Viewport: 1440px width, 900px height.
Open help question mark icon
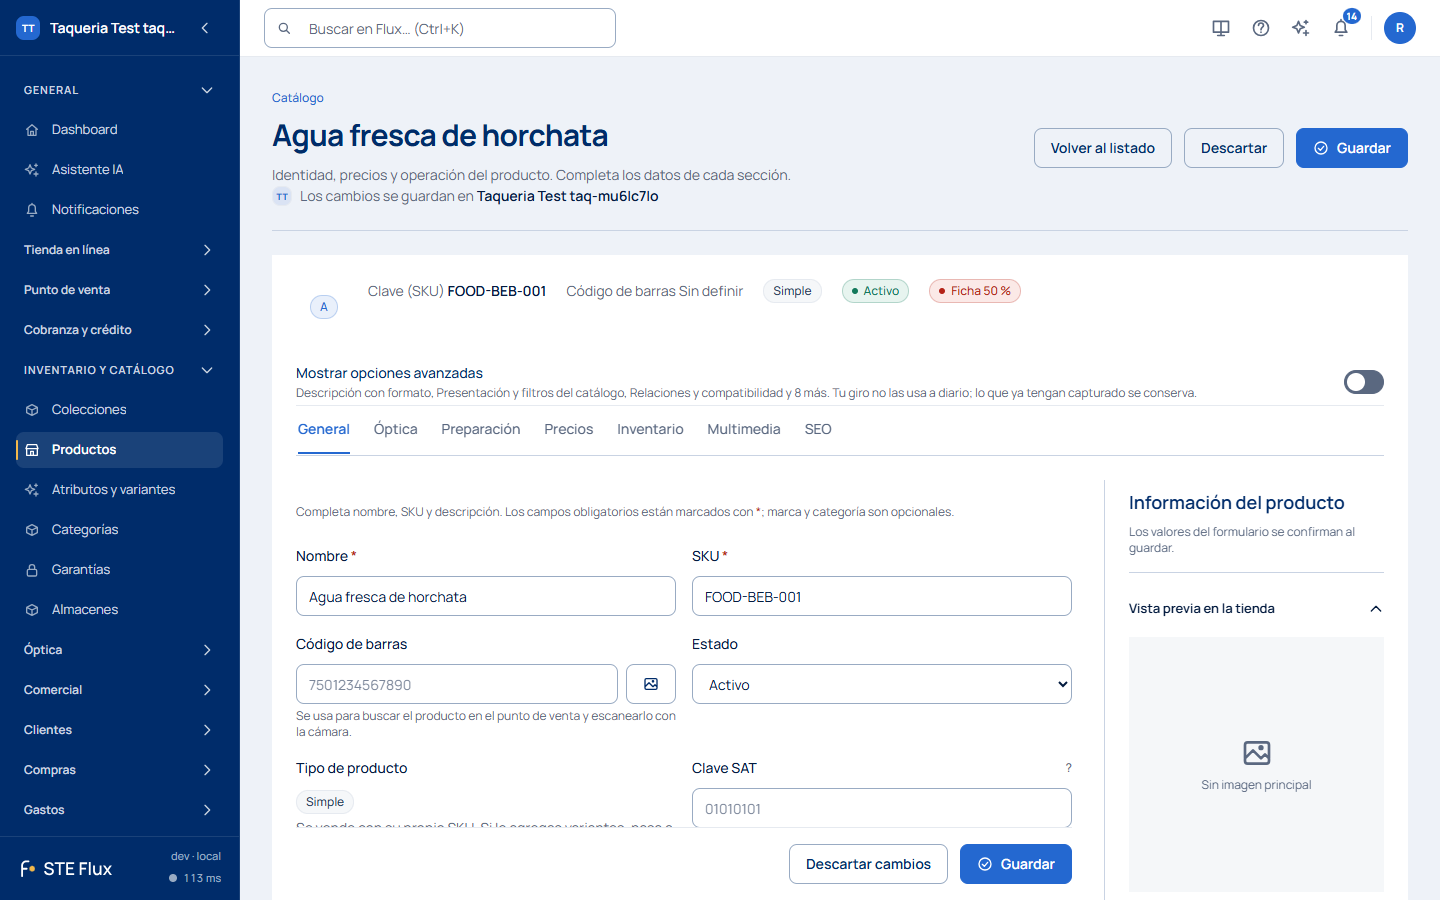click(x=1261, y=28)
